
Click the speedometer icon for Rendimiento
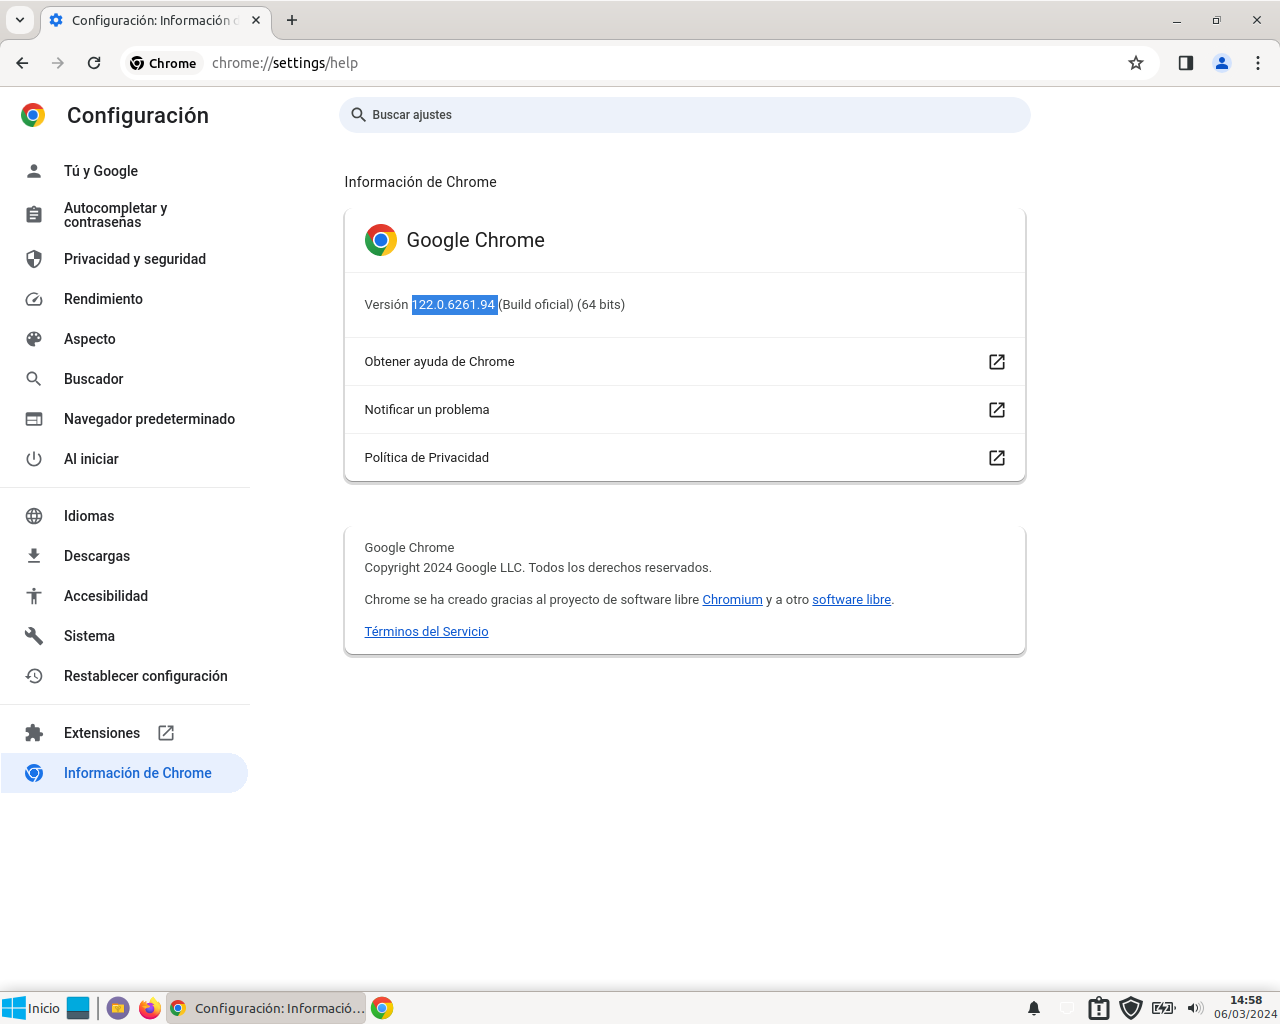(x=34, y=299)
